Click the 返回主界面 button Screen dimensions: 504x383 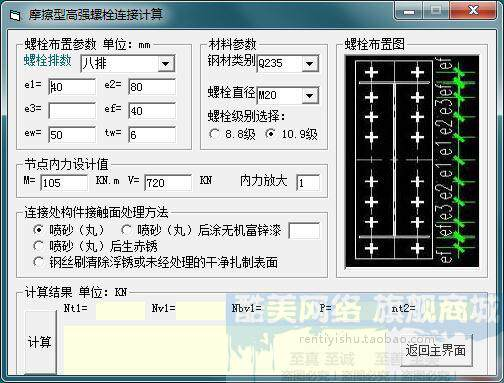coord(436,350)
